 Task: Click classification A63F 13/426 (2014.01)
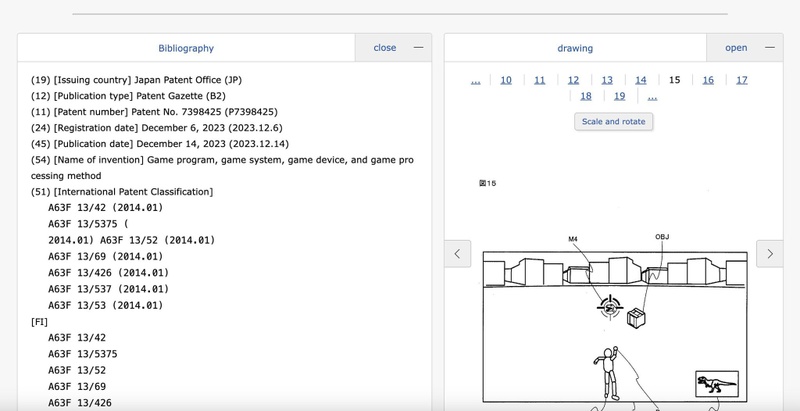[108, 273]
